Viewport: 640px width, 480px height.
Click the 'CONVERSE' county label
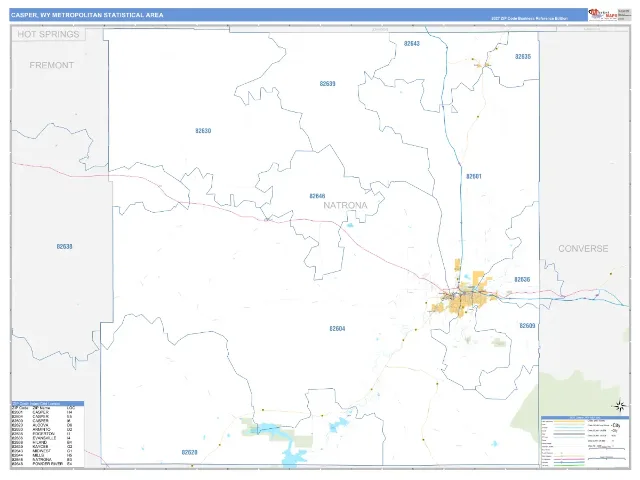(583, 249)
